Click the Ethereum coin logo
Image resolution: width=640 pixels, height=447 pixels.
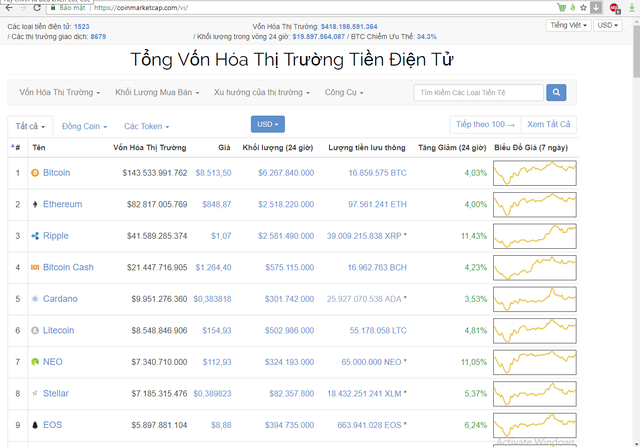coord(35,204)
